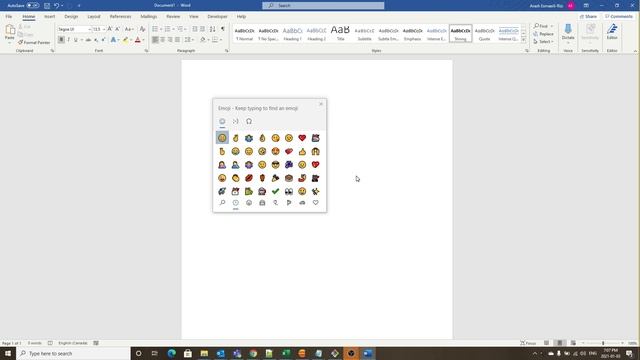The width and height of the screenshot is (640, 360).
Task: Toggle Underline formatting
Action: tap(76, 40)
